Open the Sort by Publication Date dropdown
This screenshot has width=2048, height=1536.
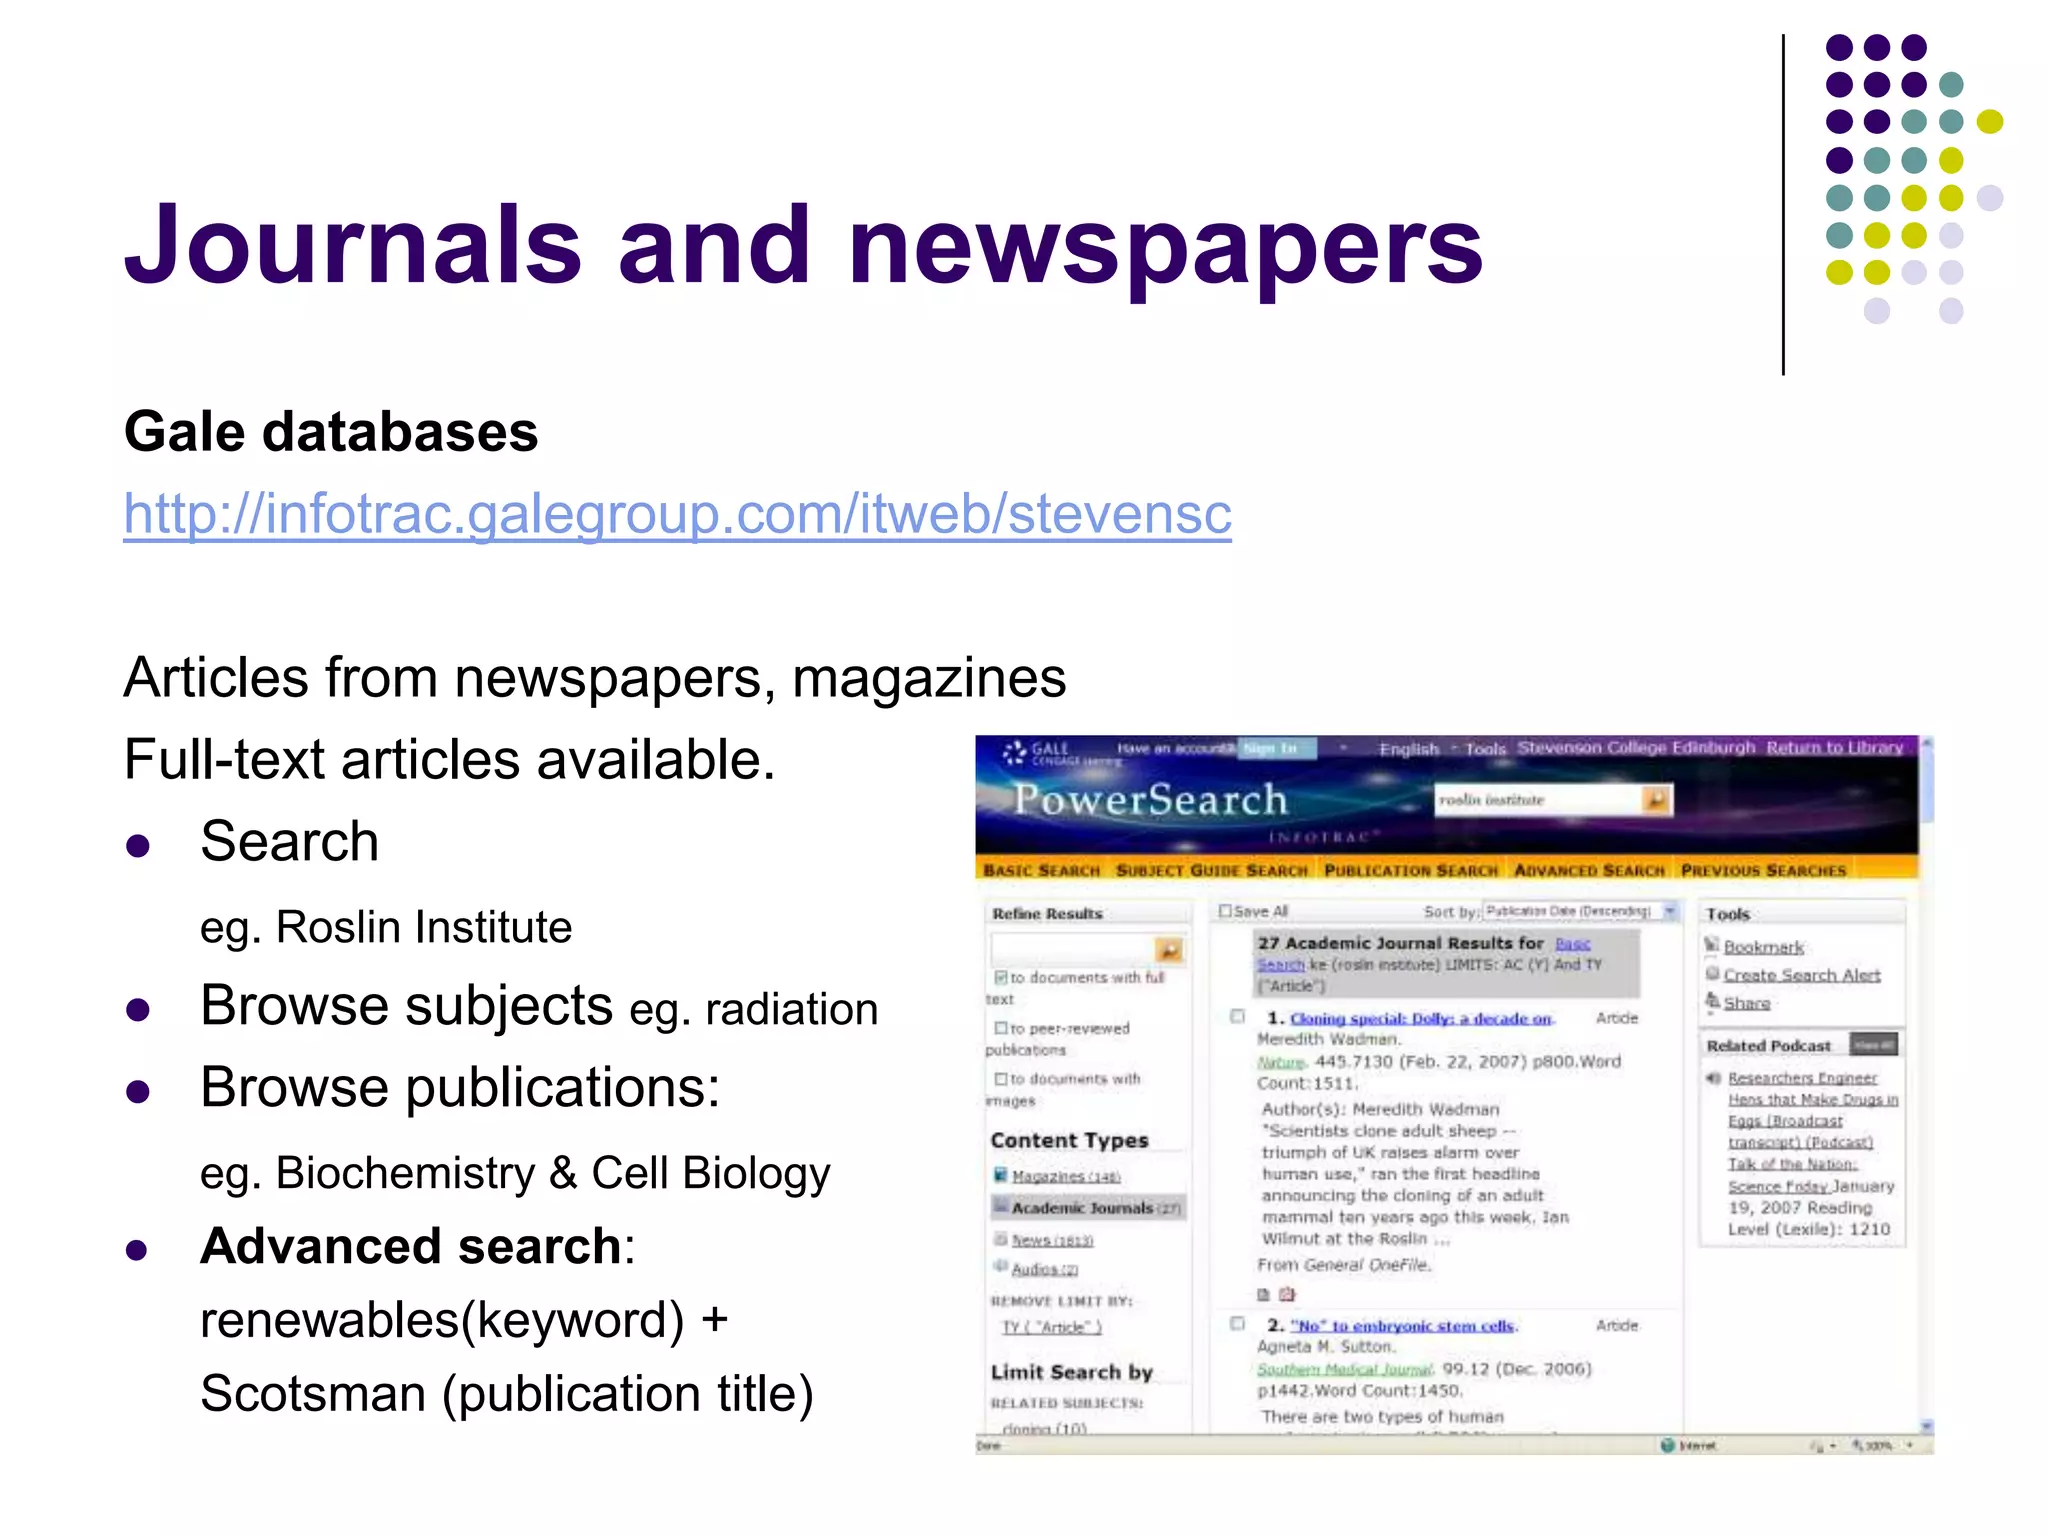click(x=1580, y=911)
